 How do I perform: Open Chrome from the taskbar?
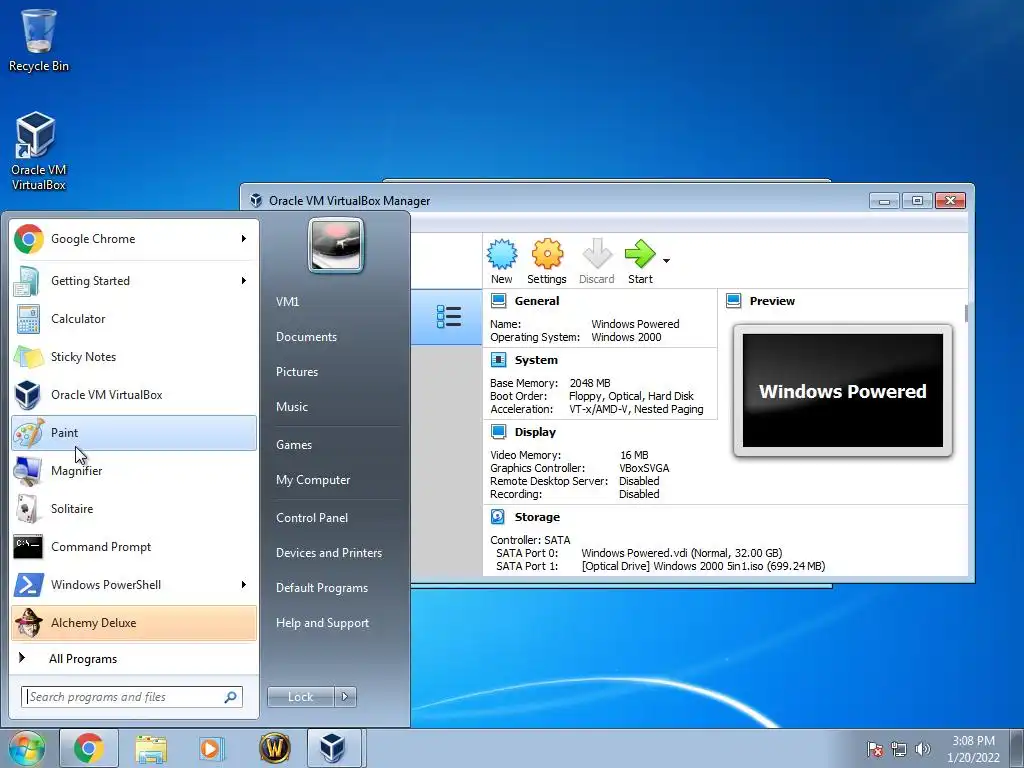(x=89, y=748)
